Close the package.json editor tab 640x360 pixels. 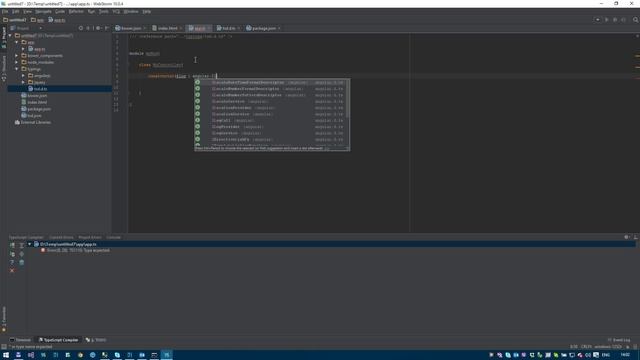pos(279,28)
